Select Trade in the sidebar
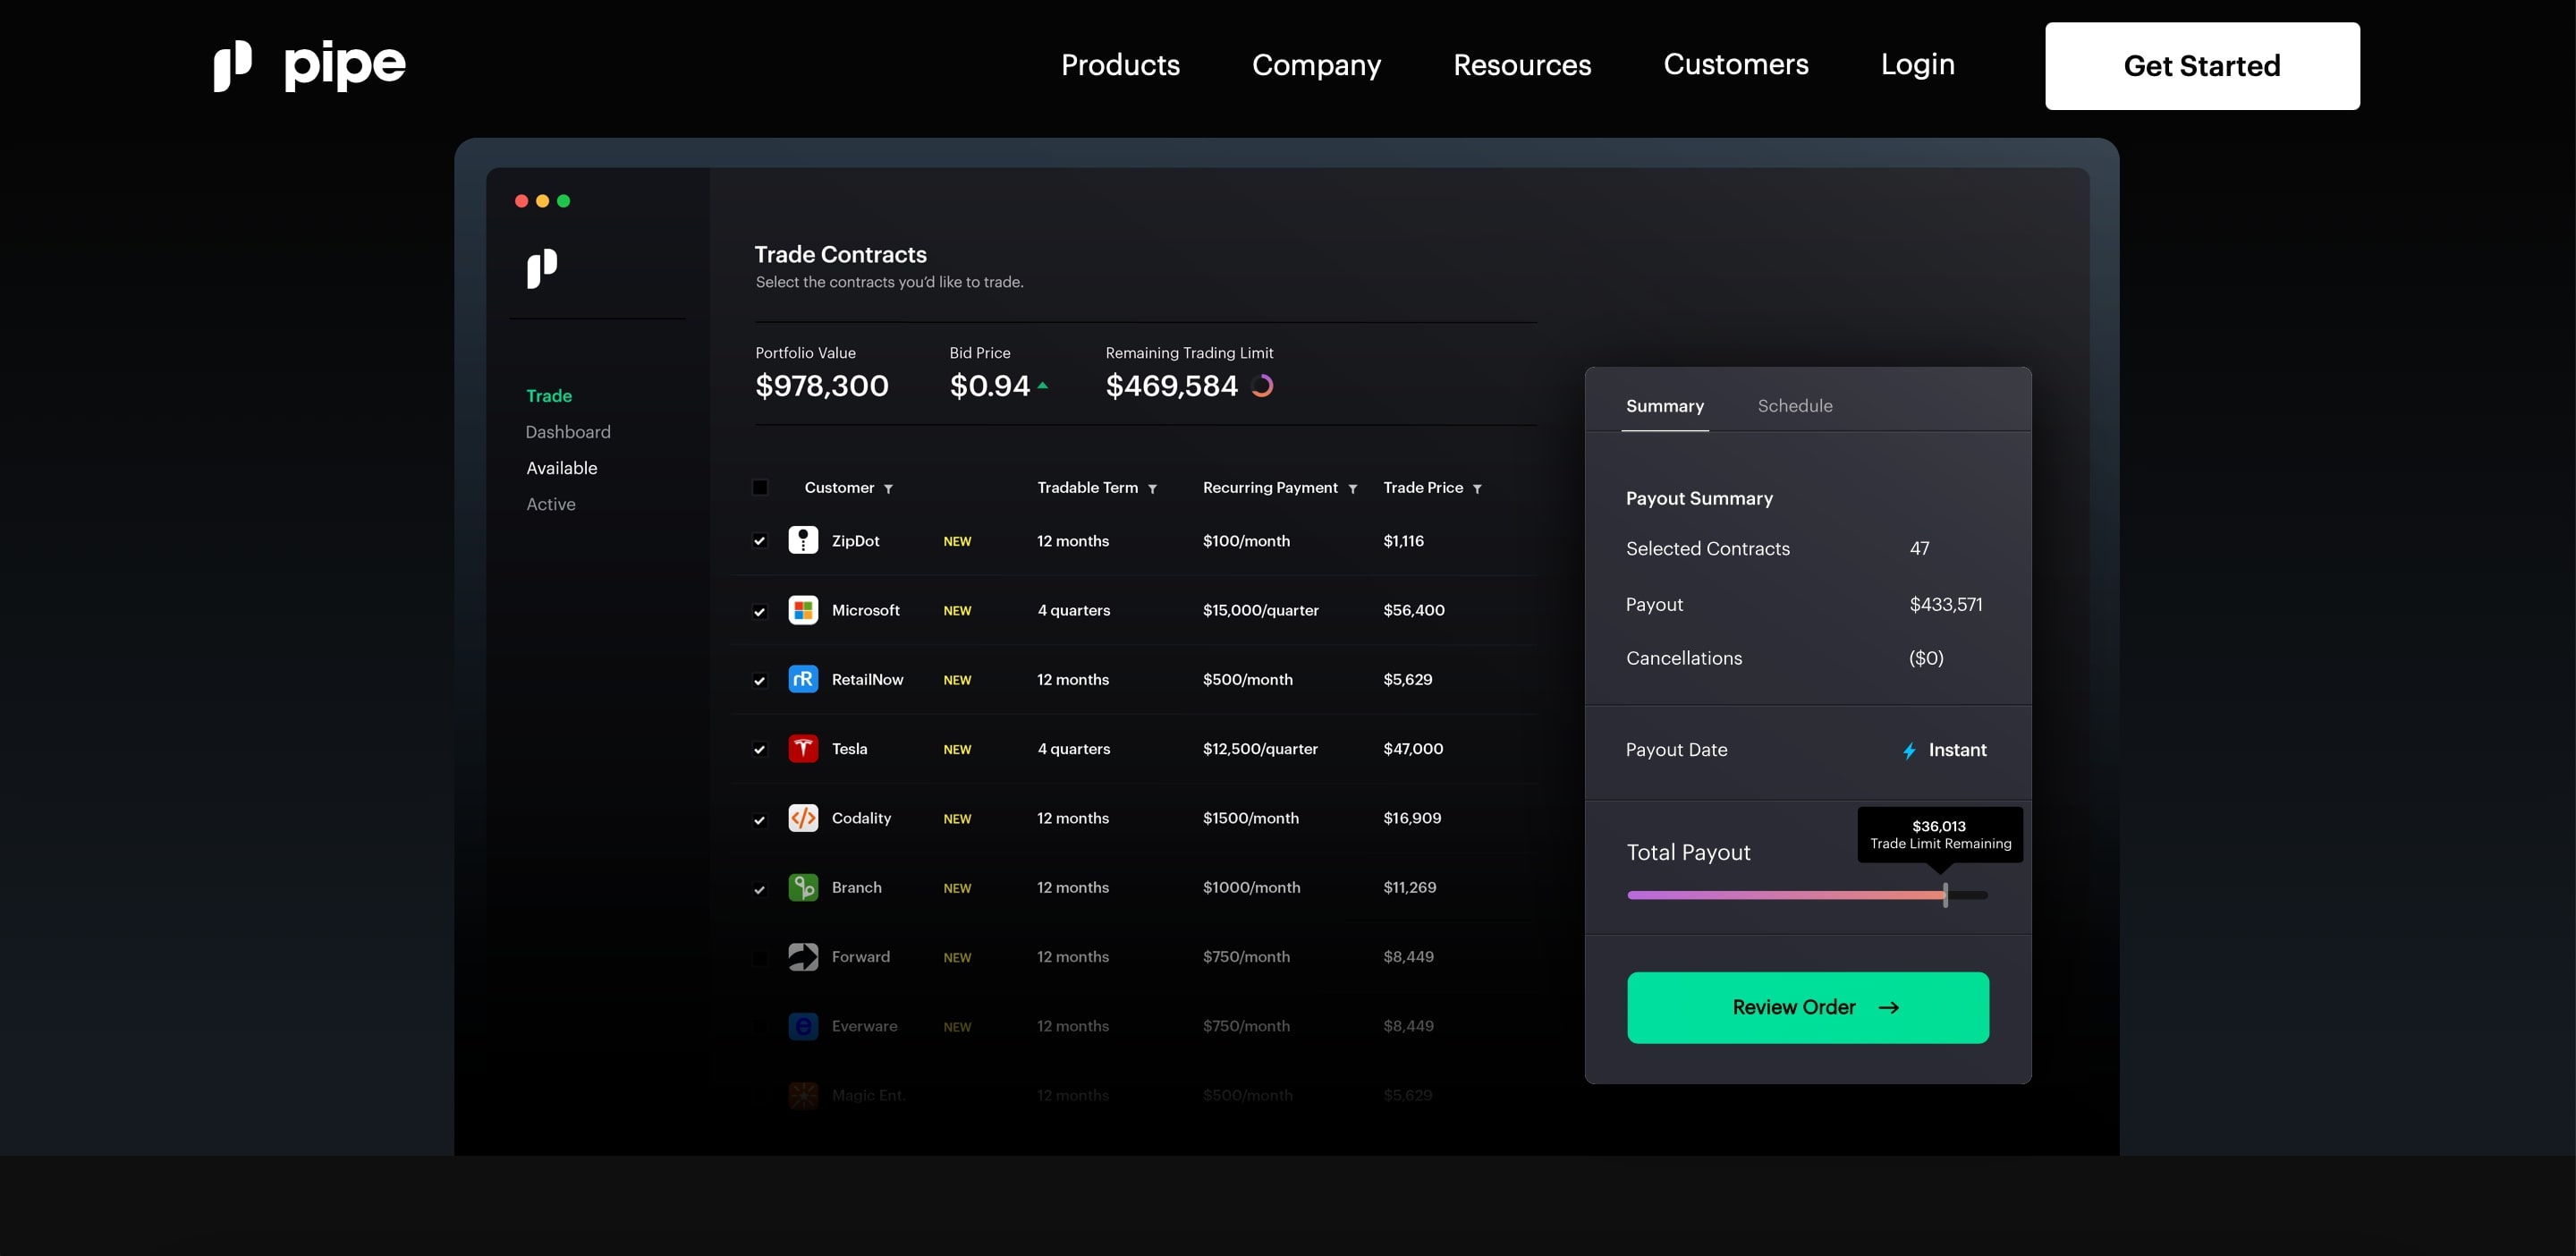The height and width of the screenshot is (1256, 2576). click(549, 396)
